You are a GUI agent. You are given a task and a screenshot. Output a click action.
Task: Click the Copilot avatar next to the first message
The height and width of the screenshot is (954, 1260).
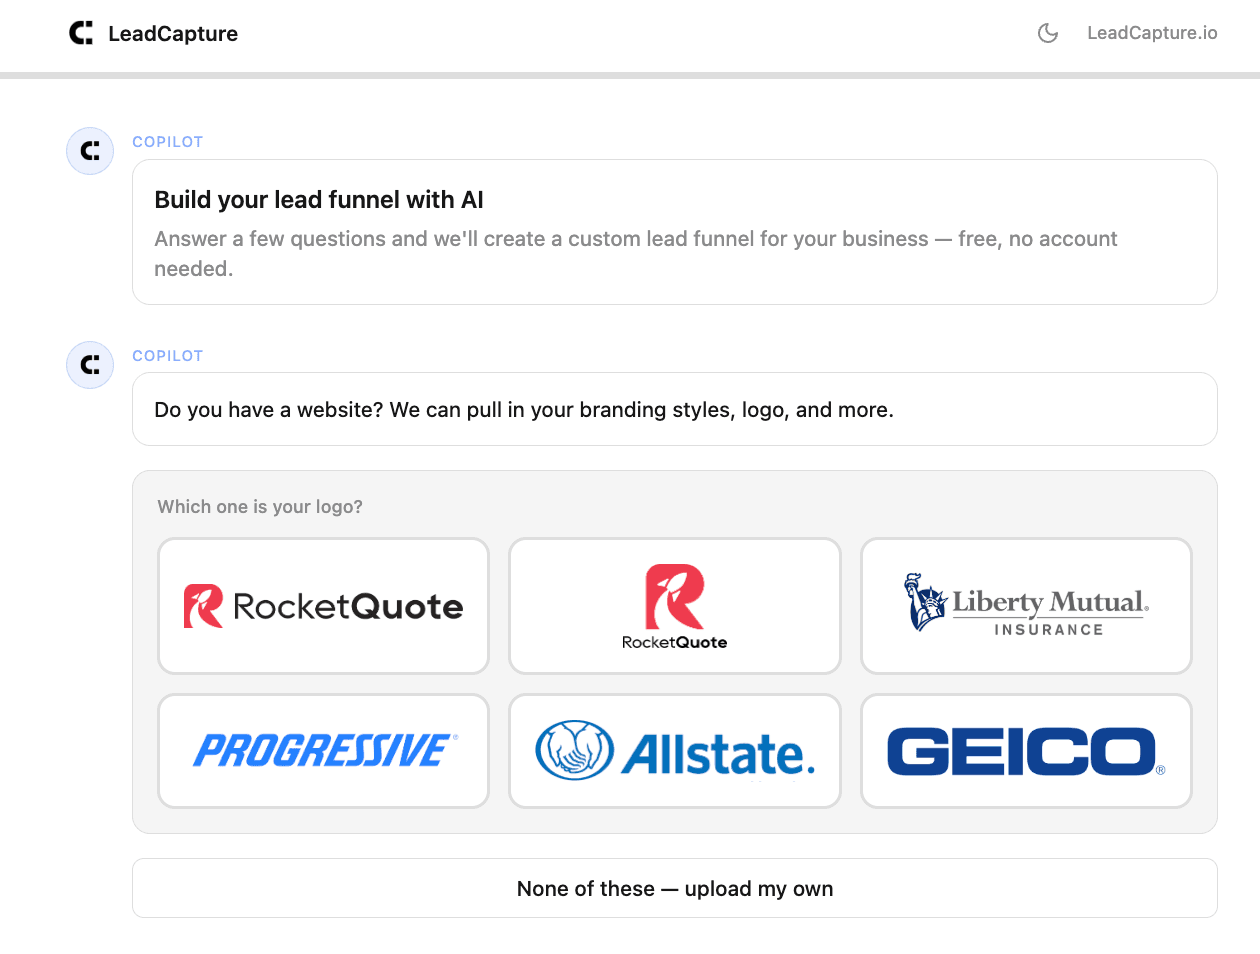tap(89, 150)
